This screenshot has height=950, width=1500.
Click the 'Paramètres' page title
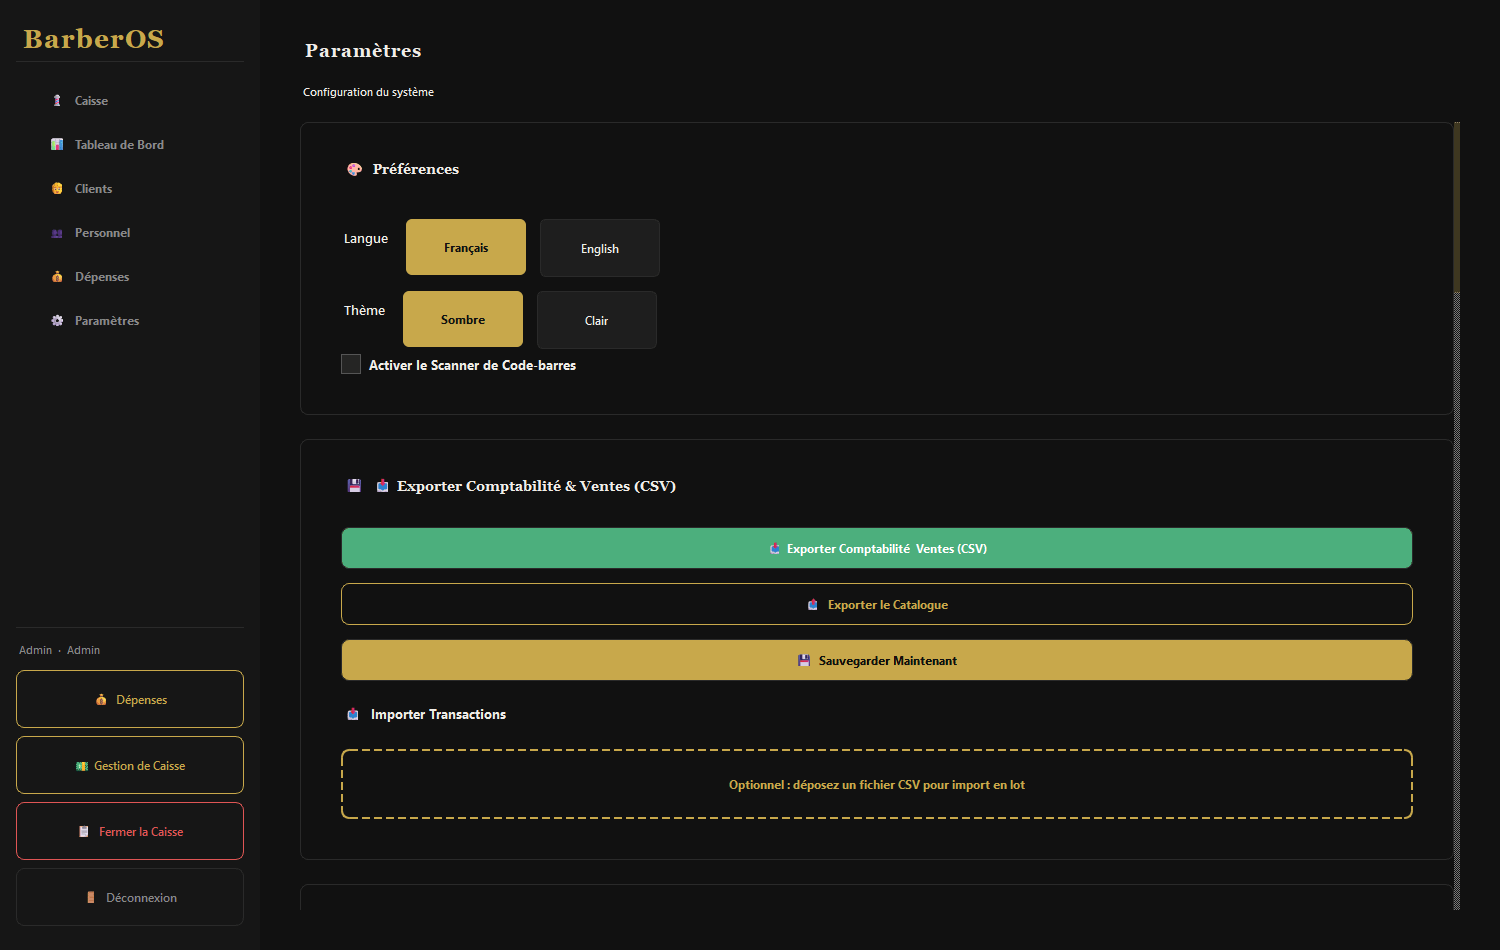point(363,51)
